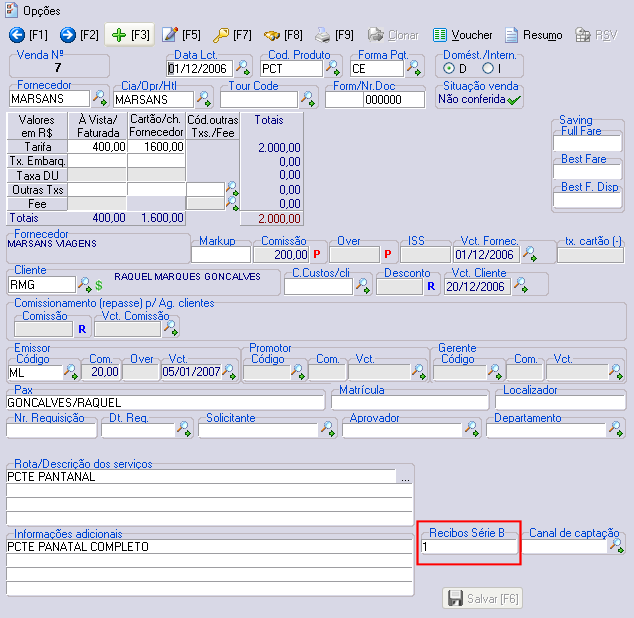Open the Voucher toolbar item

coord(463,35)
